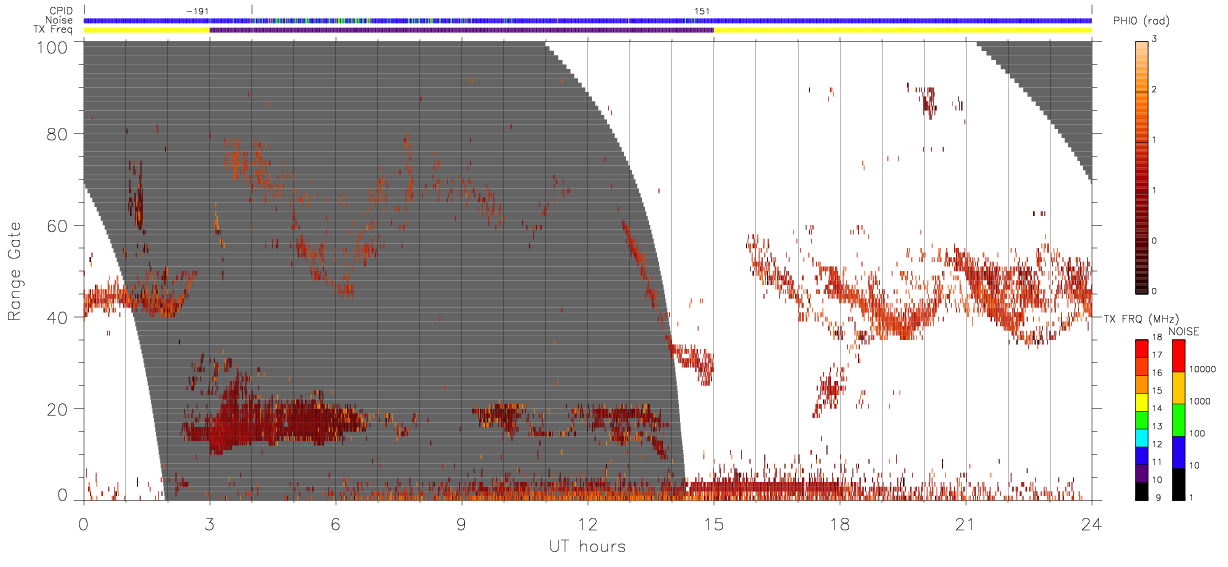Click the 1000 label in NOISE legend
This screenshot has height=567, width=1228.
(x=1200, y=400)
